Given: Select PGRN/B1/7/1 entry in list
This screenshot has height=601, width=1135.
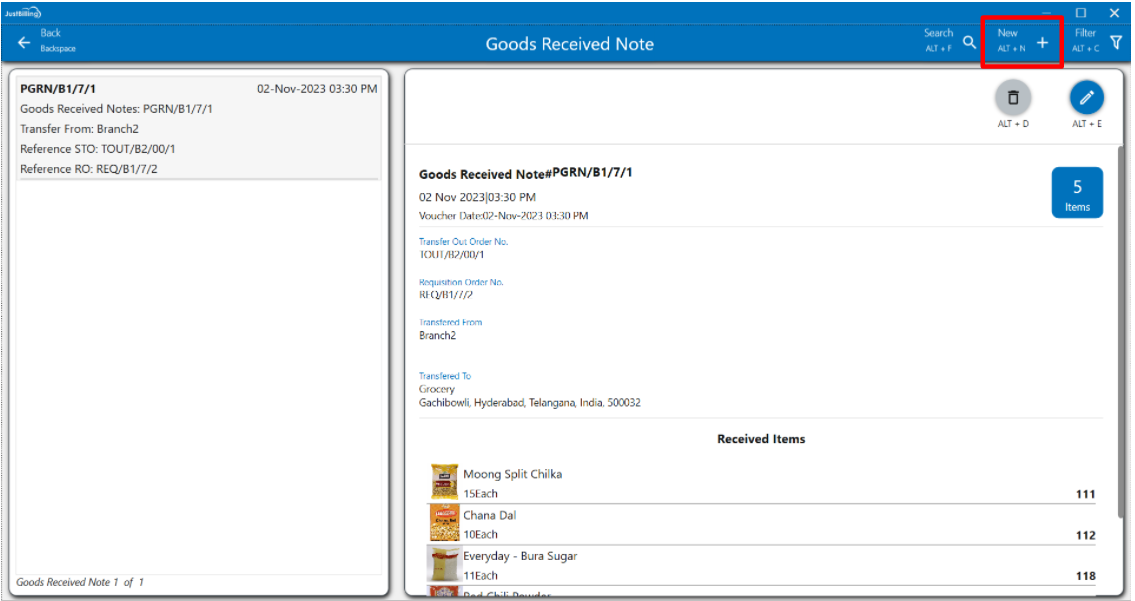Looking at the screenshot, I should point(198,128).
